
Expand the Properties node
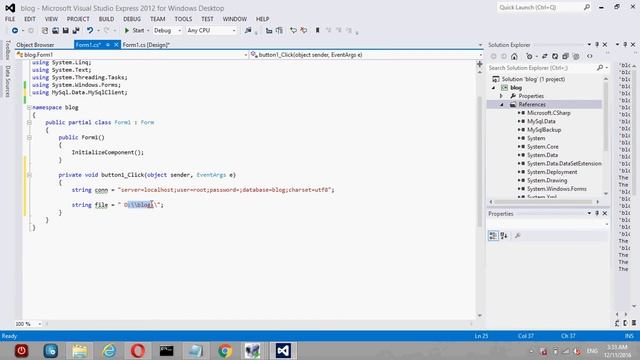coord(501,96)
